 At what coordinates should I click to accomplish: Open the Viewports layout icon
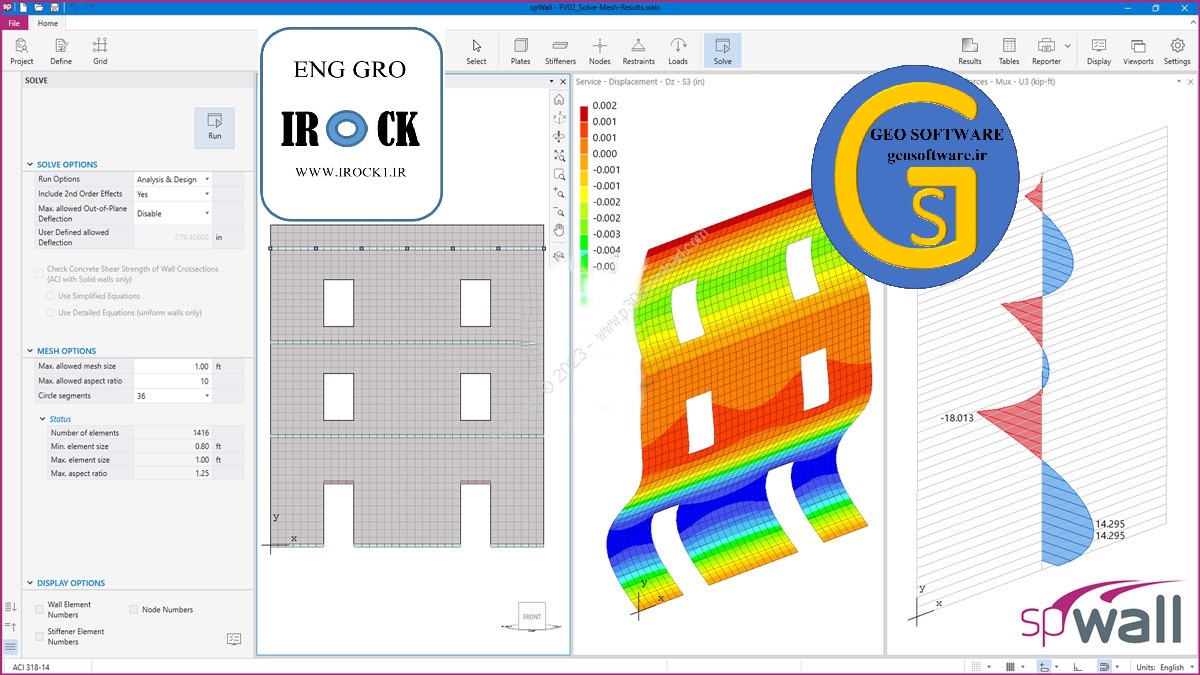[1138, 51]
